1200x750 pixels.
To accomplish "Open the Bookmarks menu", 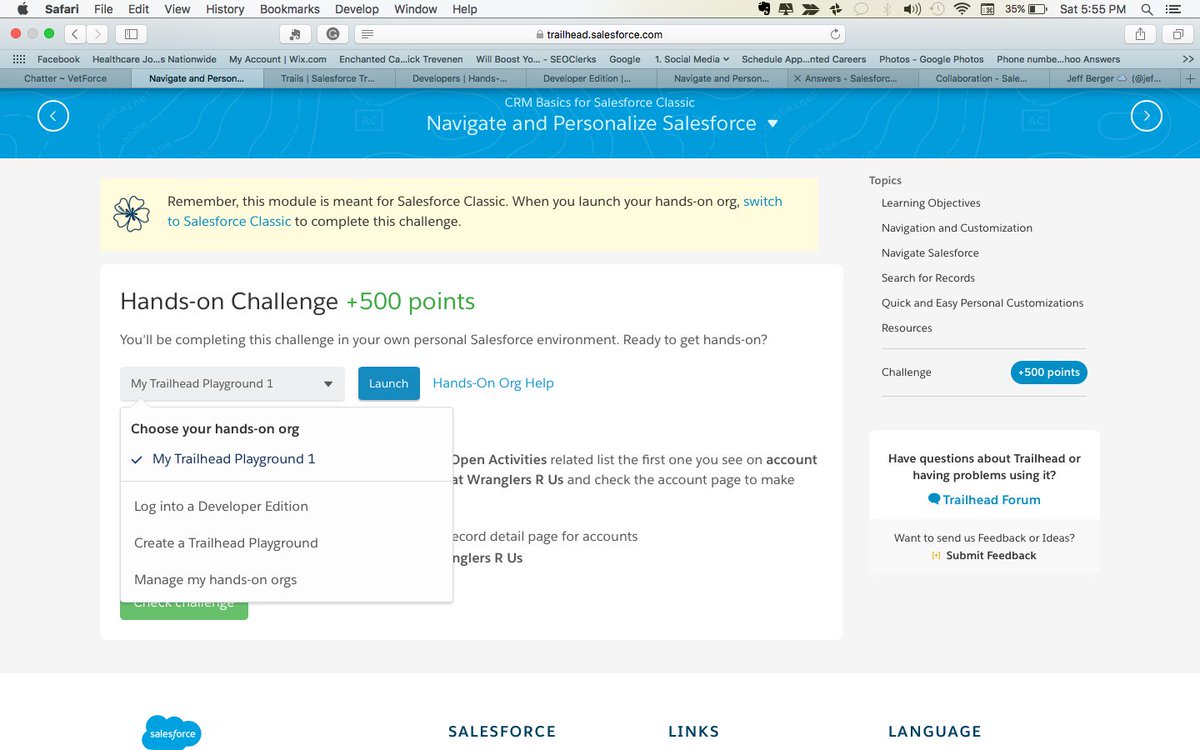I will [289, 9].
